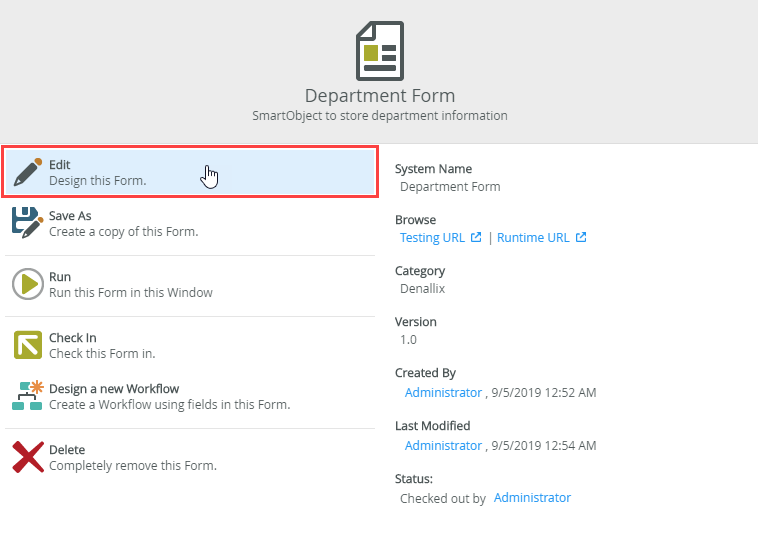Open Administrator link next to Checked out by
The height and width of the screenshot is (536, 758).
tap(532, 498)
